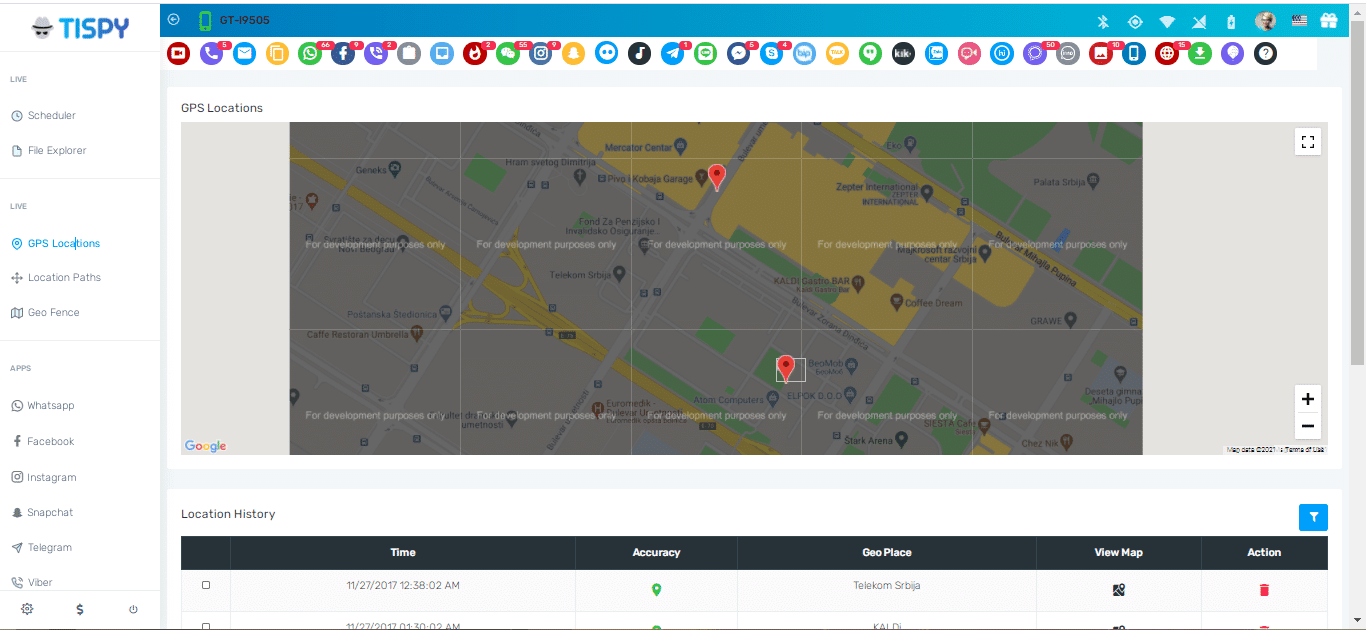Viewport: 1366px width, 630px height.
Task: Open the photos gallery icon
Action: point(1101,54)
